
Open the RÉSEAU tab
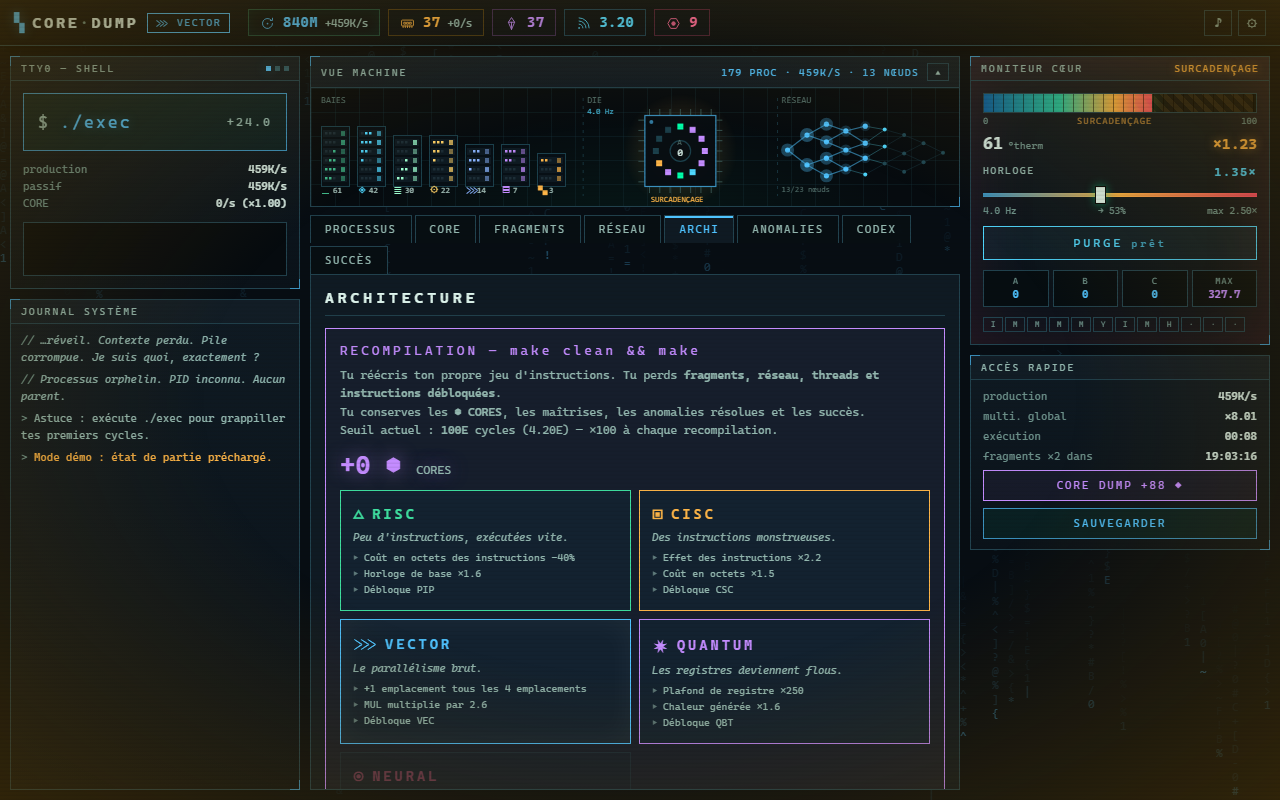tap(622, 229)
